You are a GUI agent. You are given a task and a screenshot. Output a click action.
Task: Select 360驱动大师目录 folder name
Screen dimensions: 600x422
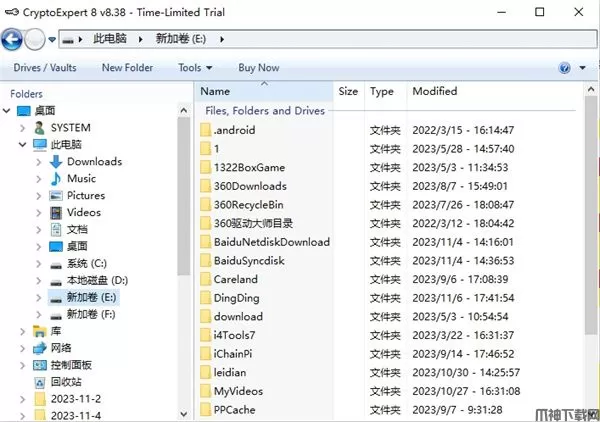click(253, 223)
